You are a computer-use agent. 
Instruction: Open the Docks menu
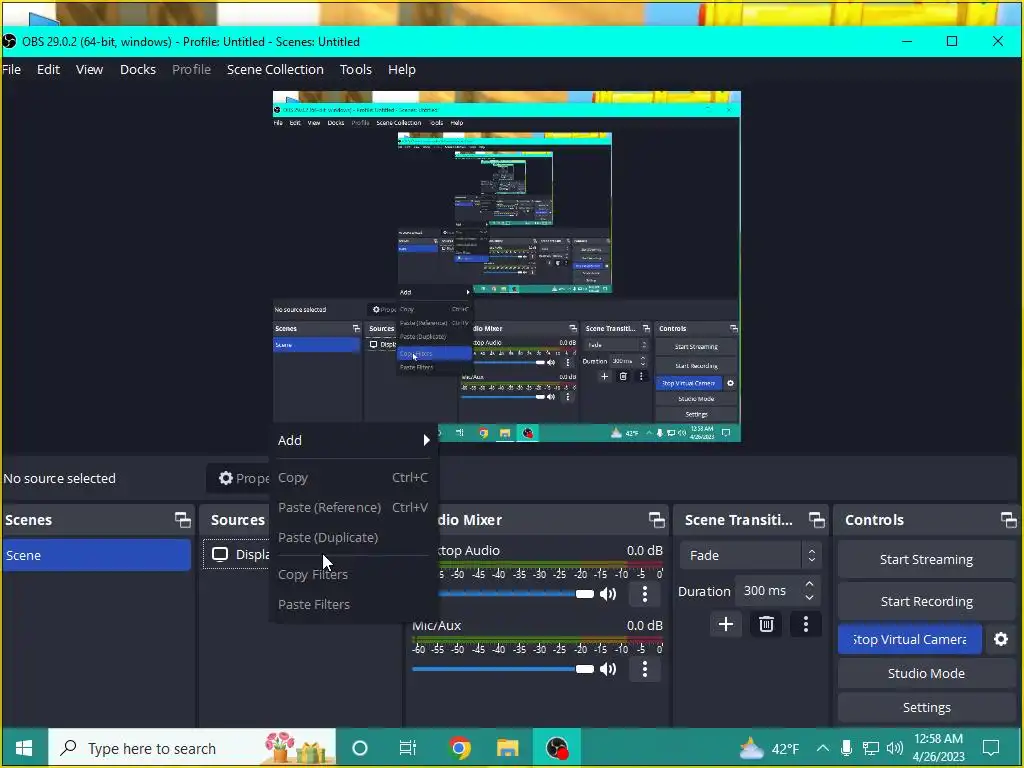tap(138, 69)
